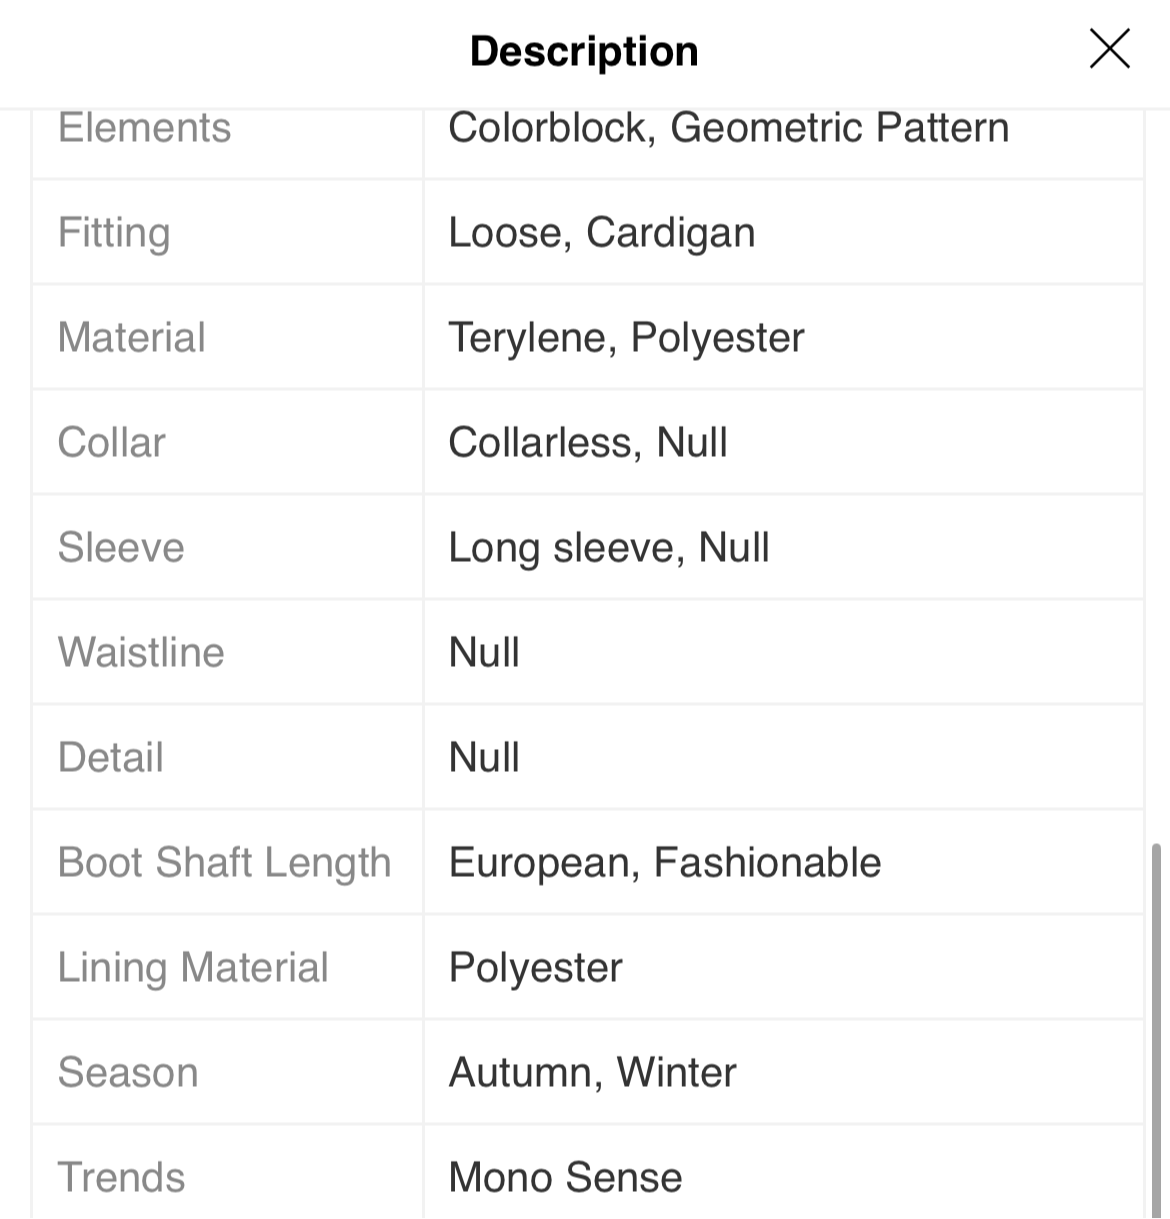The height and width of the screenshot is (1219, 1170).
Task: Click the Collar attribute label
Action: pyautogui.click(x=111, y=442)
